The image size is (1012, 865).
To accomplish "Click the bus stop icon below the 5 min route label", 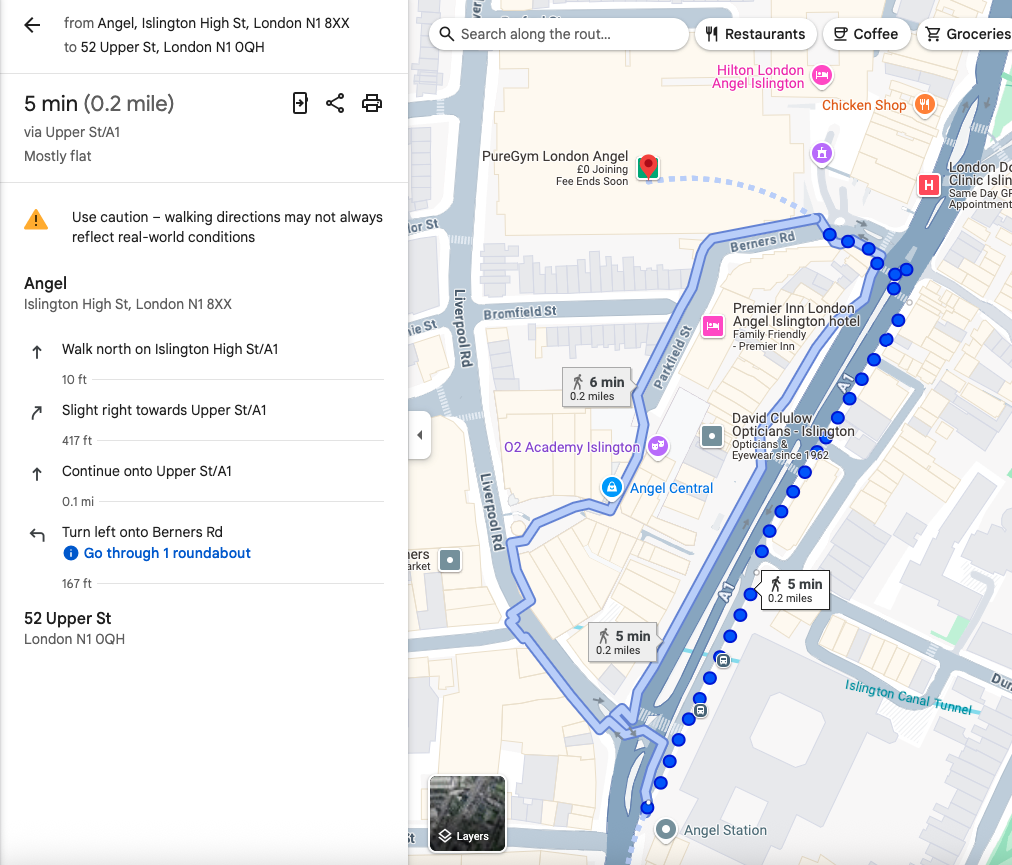I will (724, 660).
